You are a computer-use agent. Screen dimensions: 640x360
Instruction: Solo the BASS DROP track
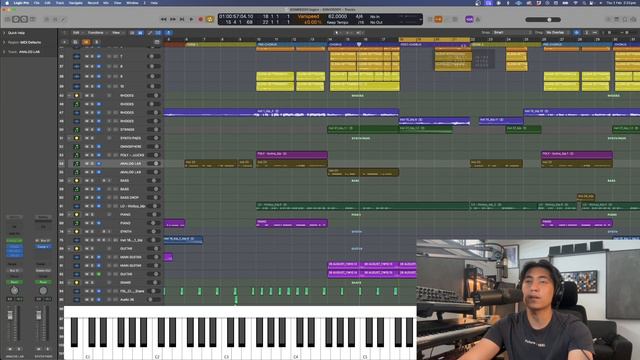92,198
